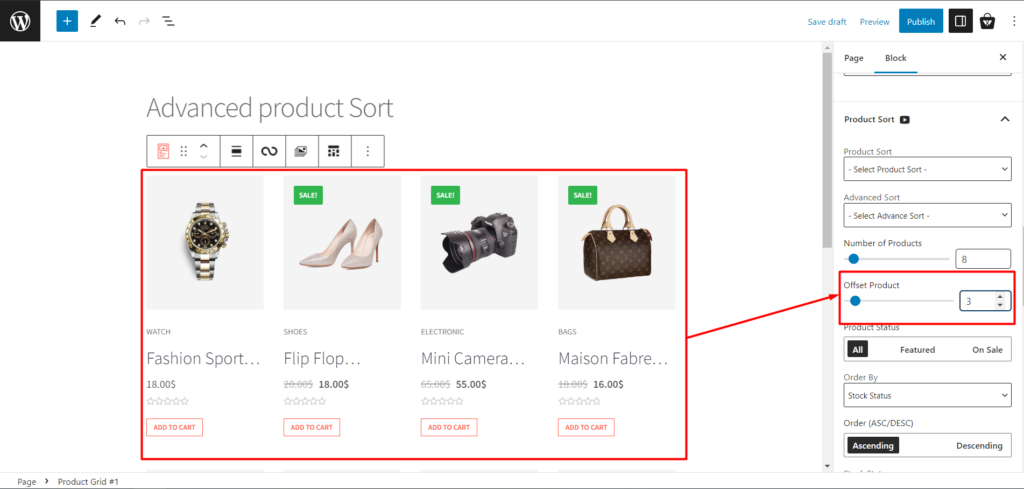The image size is (1024, 489).
Task: Switch to the Page tab
Action: click(854, 57)
